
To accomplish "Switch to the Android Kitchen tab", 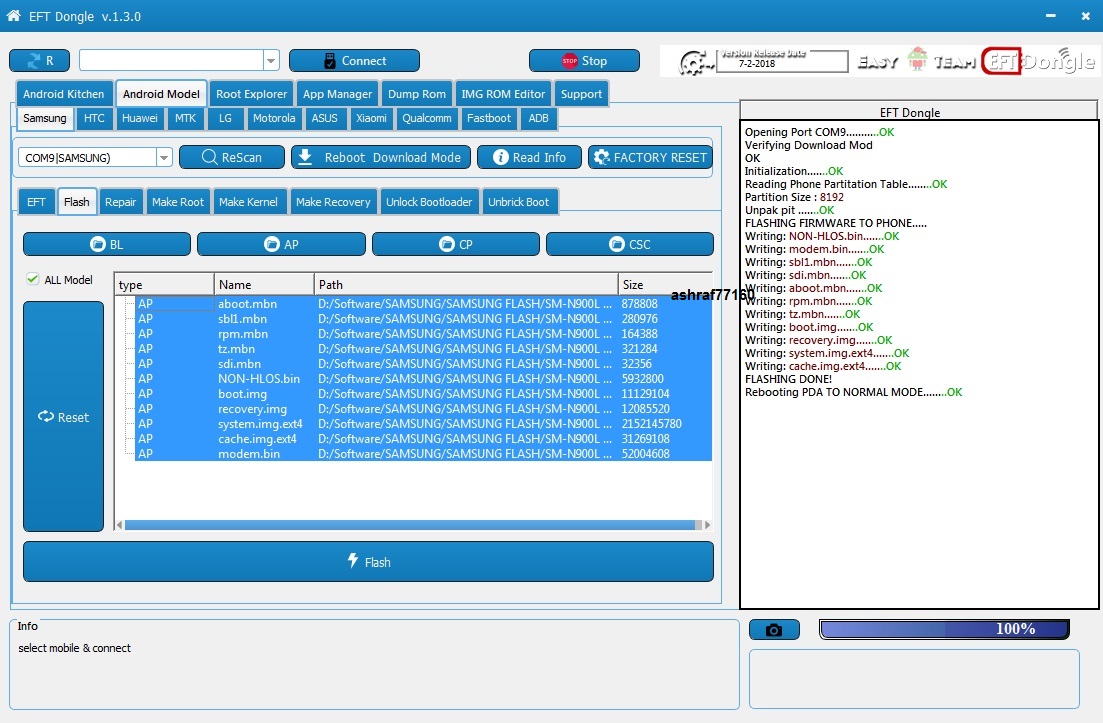I will (x=63, y=94).
